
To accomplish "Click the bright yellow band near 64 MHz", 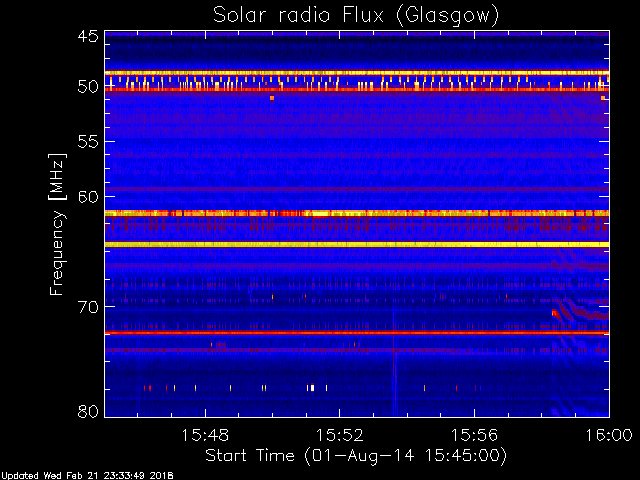I will [x=357, y=244].
